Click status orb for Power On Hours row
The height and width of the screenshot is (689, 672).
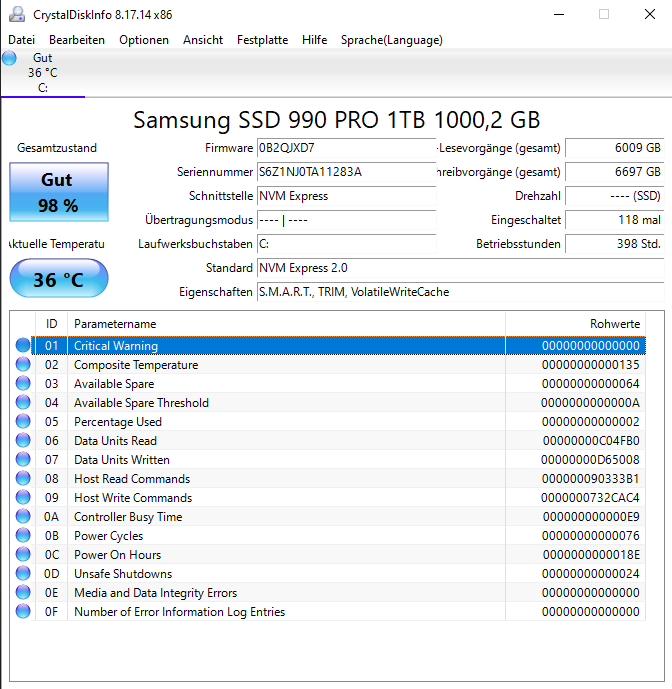pos(23,554)
